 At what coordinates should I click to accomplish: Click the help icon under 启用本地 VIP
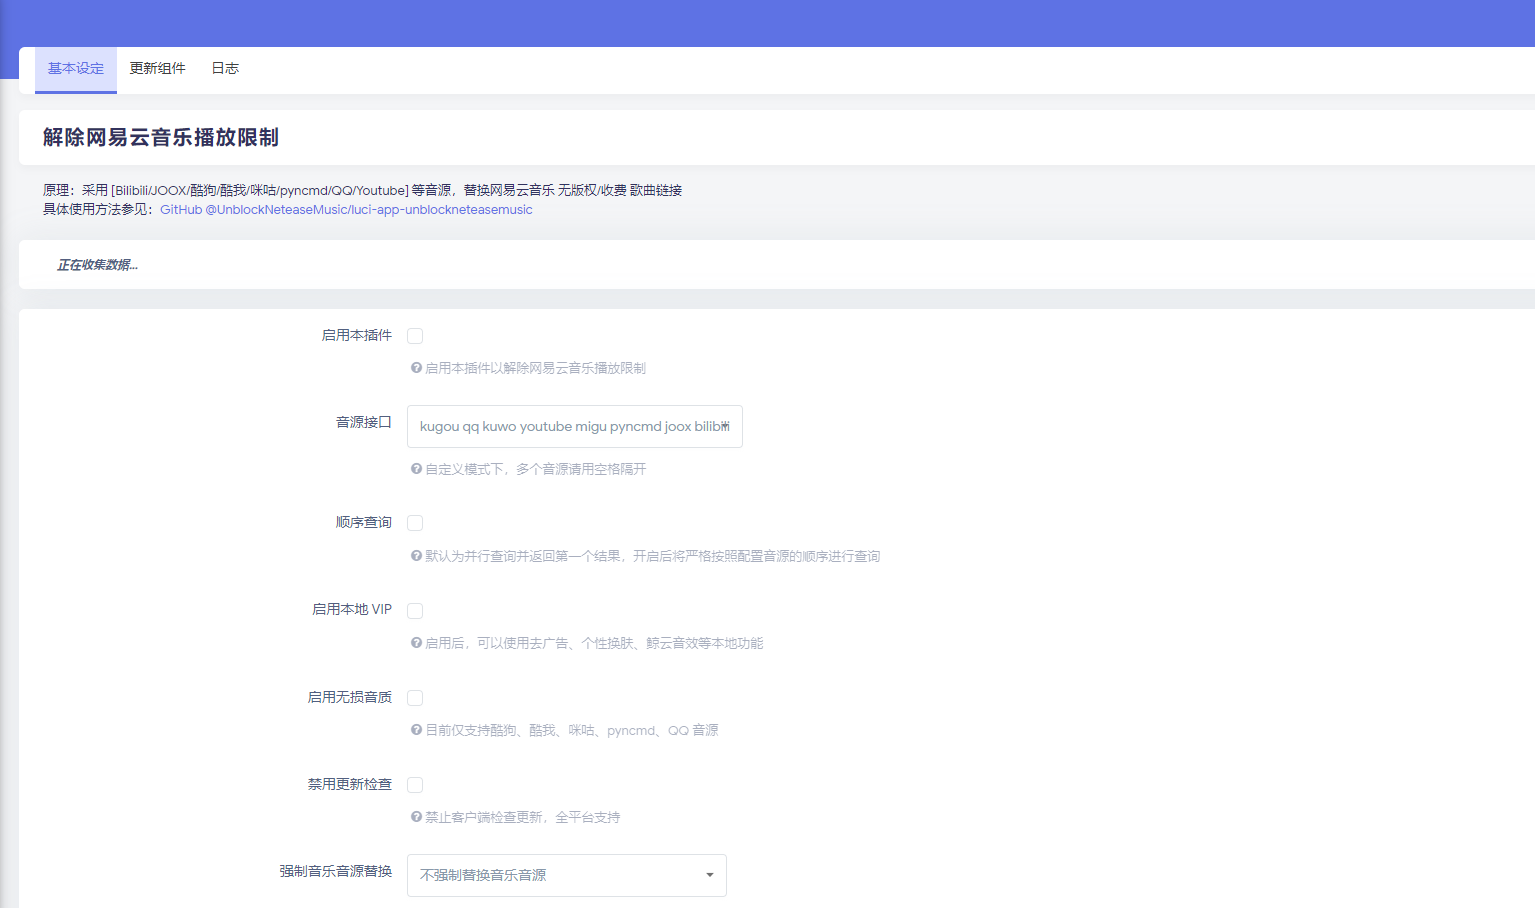[x=416, y=643]
